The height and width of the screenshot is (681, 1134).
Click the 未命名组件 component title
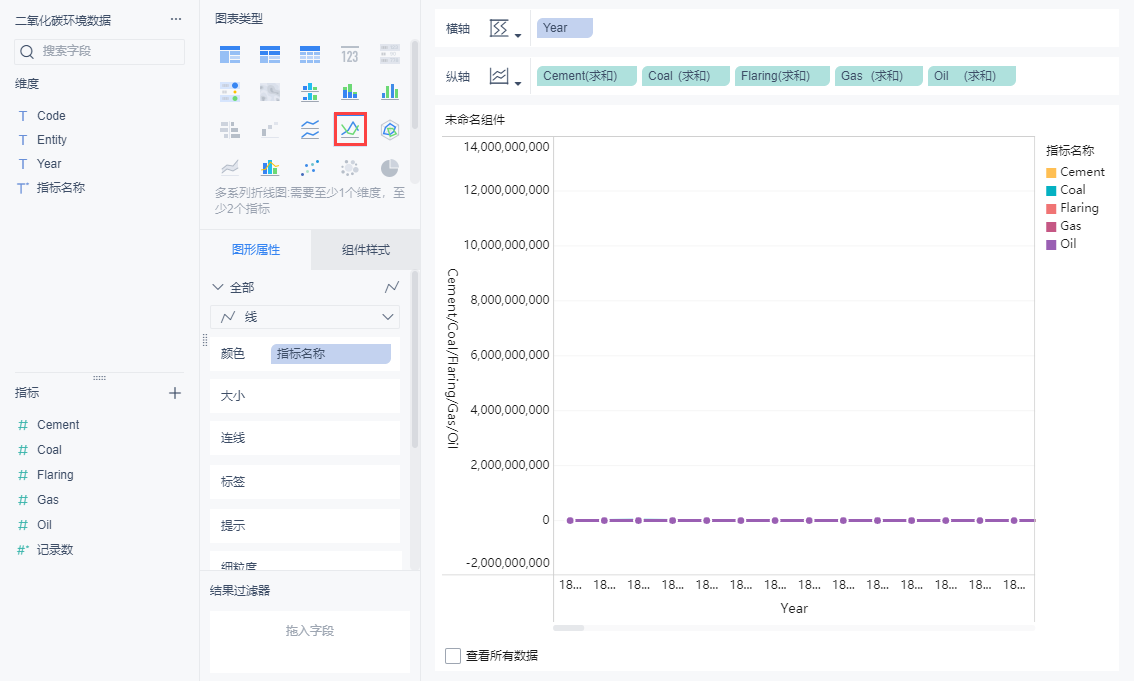tap(474, 120)
